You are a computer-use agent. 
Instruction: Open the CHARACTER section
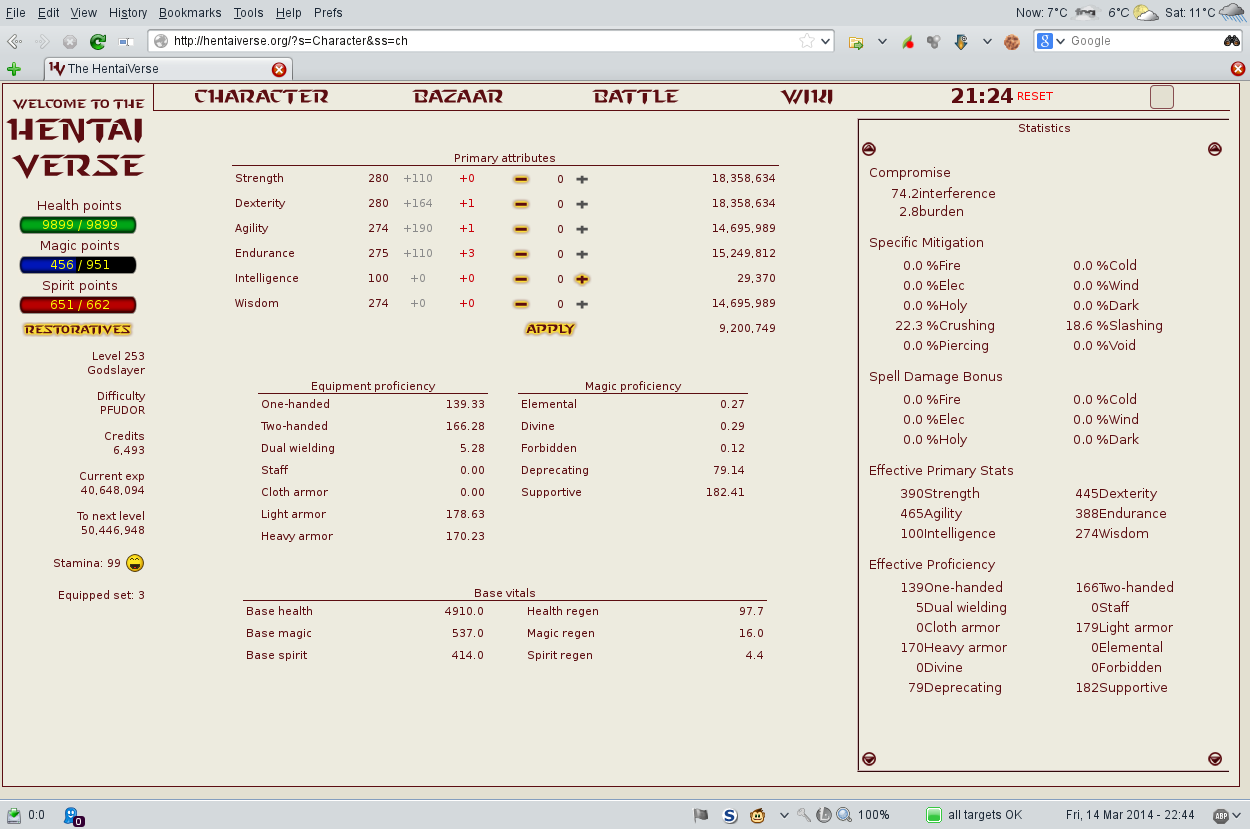pos(261,97)
